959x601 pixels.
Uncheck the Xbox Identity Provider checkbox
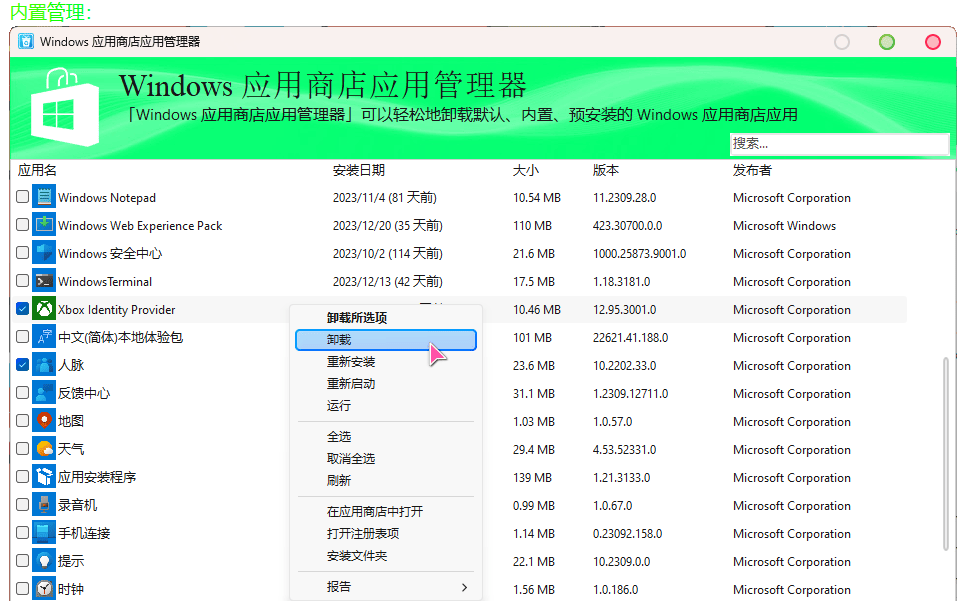(23, 309)
